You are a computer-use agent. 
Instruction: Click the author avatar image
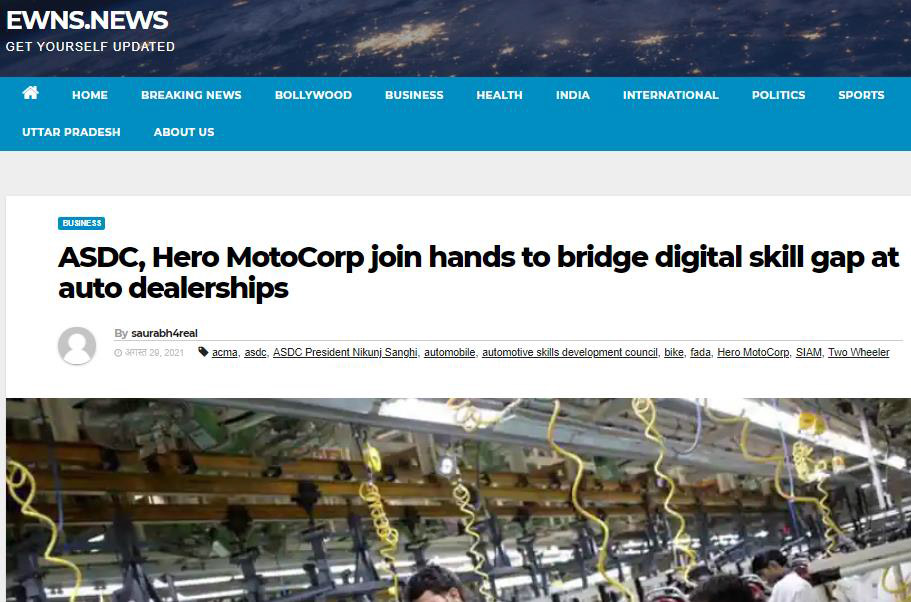pyautogui.click(x=77, y=346)
